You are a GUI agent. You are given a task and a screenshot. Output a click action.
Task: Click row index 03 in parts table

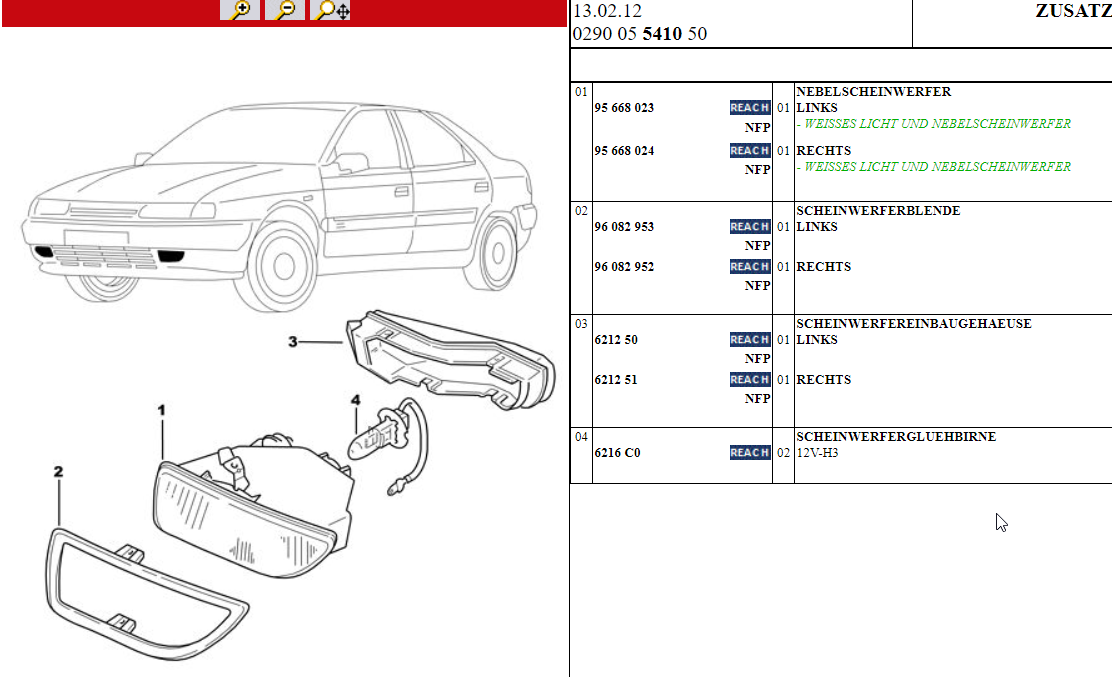(x=581, y=323)
